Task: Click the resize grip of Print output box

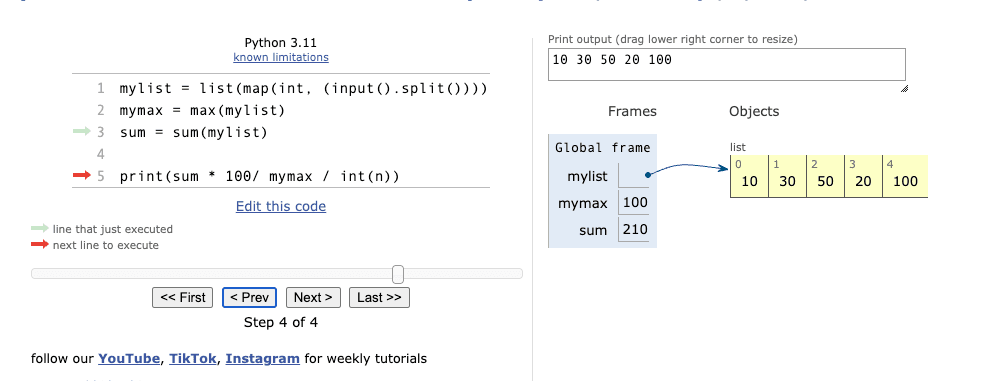Action: [904, 89]
